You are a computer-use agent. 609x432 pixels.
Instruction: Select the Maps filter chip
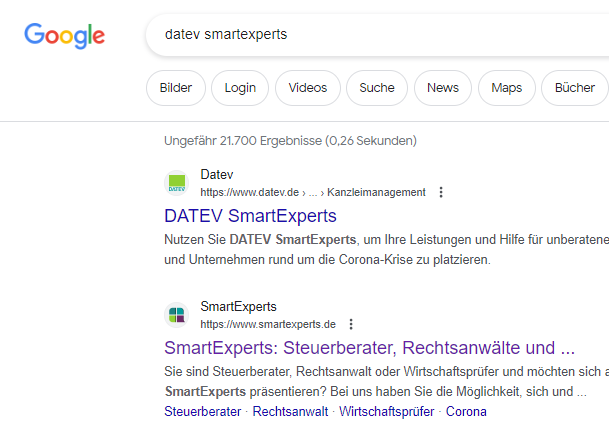(x=506, y=88)
